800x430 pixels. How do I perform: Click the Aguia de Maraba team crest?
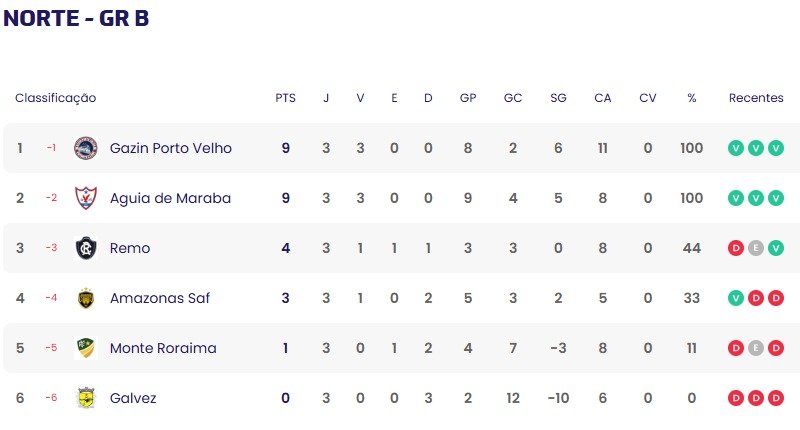point(86,198)
